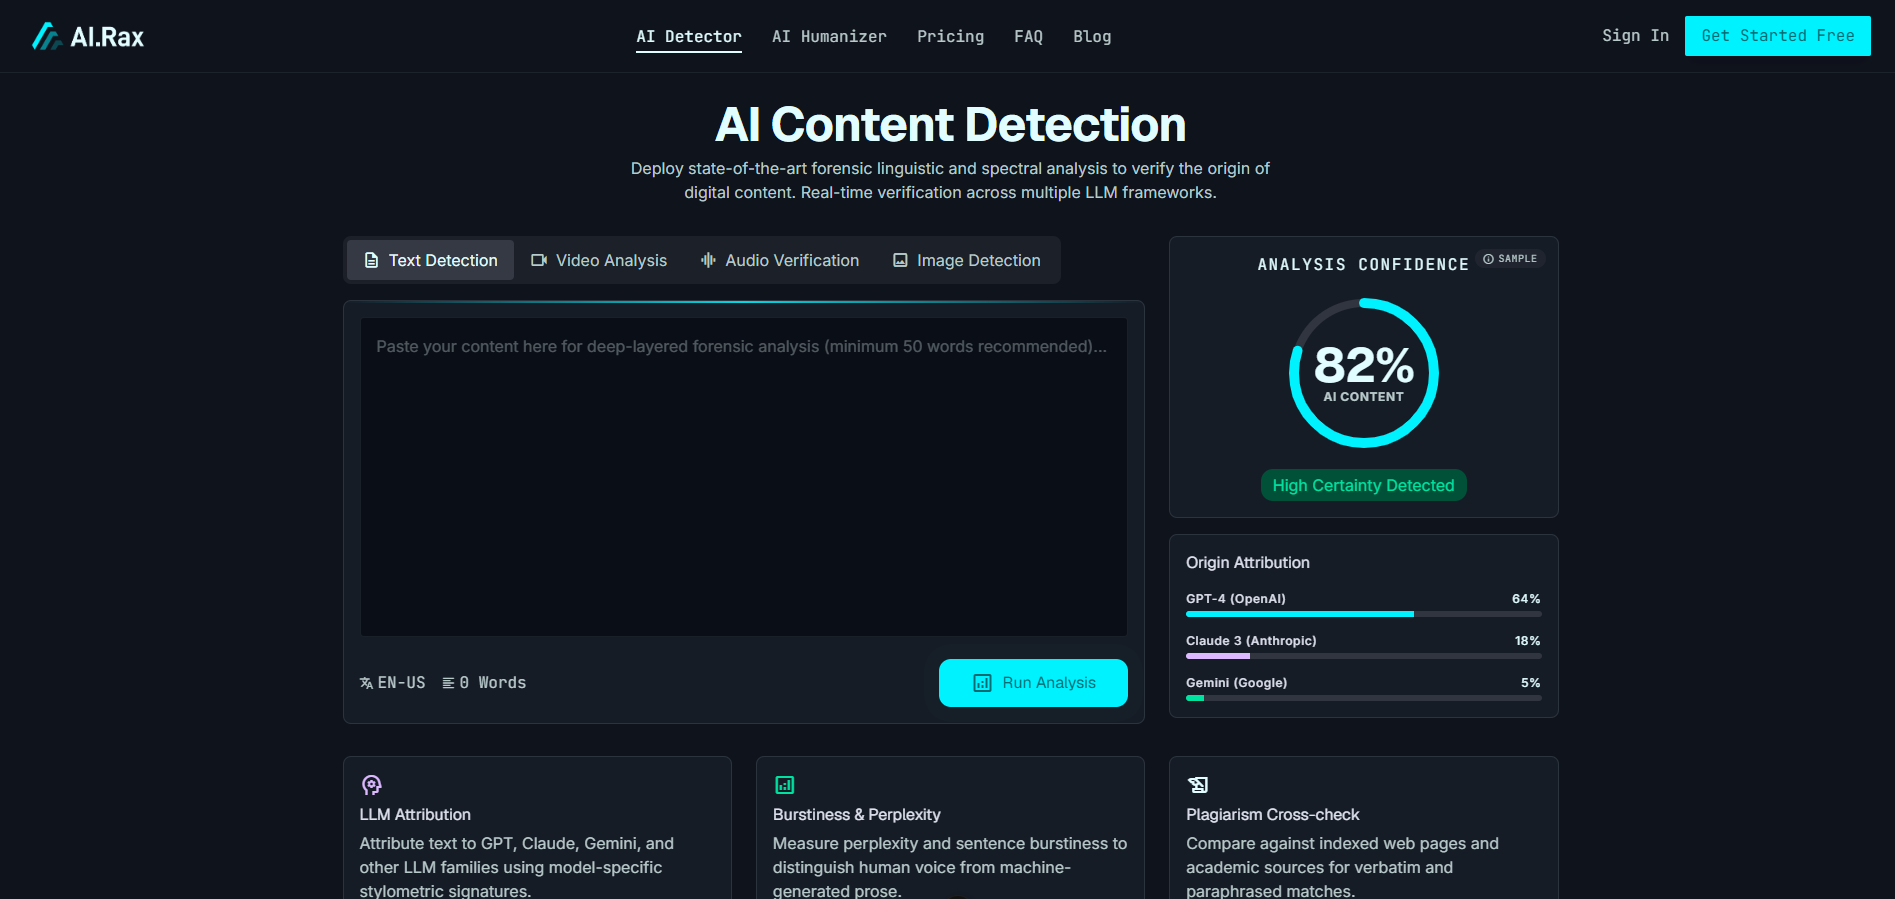Click the GPT-4 (OpenAI) progress bar

[1363, 614]
